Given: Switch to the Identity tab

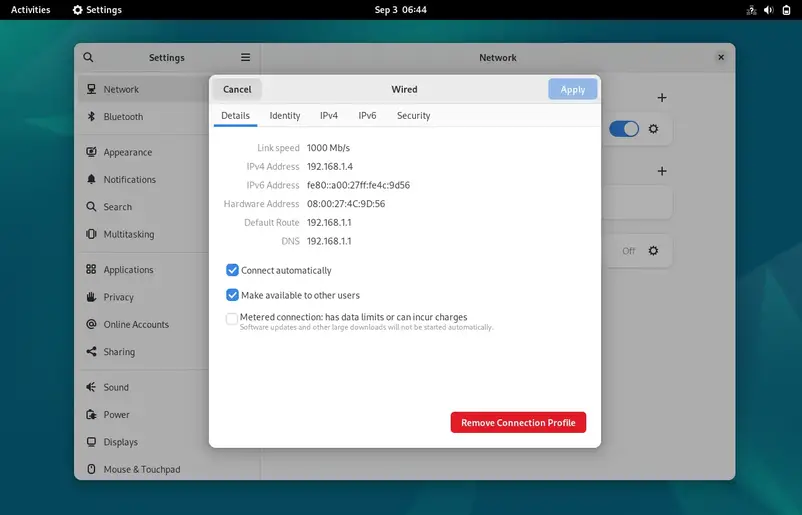Looking at the screenshot, I should [x=285, y=116].
